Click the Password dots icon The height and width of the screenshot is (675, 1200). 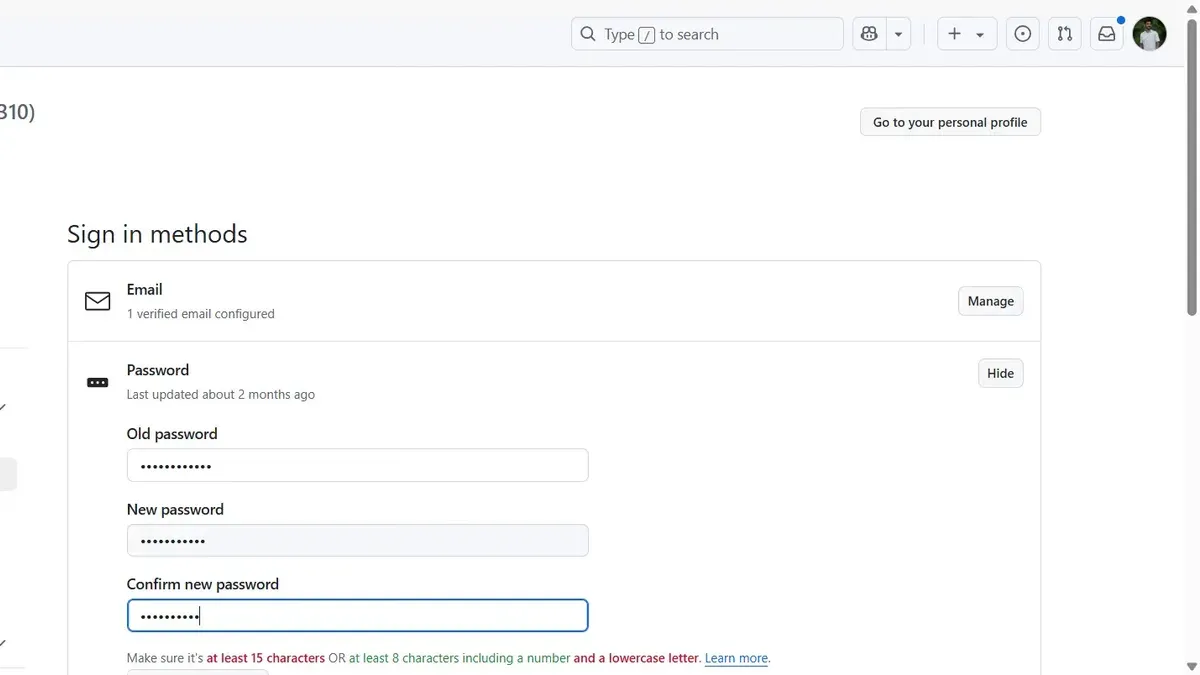click(x=97, y=382)
